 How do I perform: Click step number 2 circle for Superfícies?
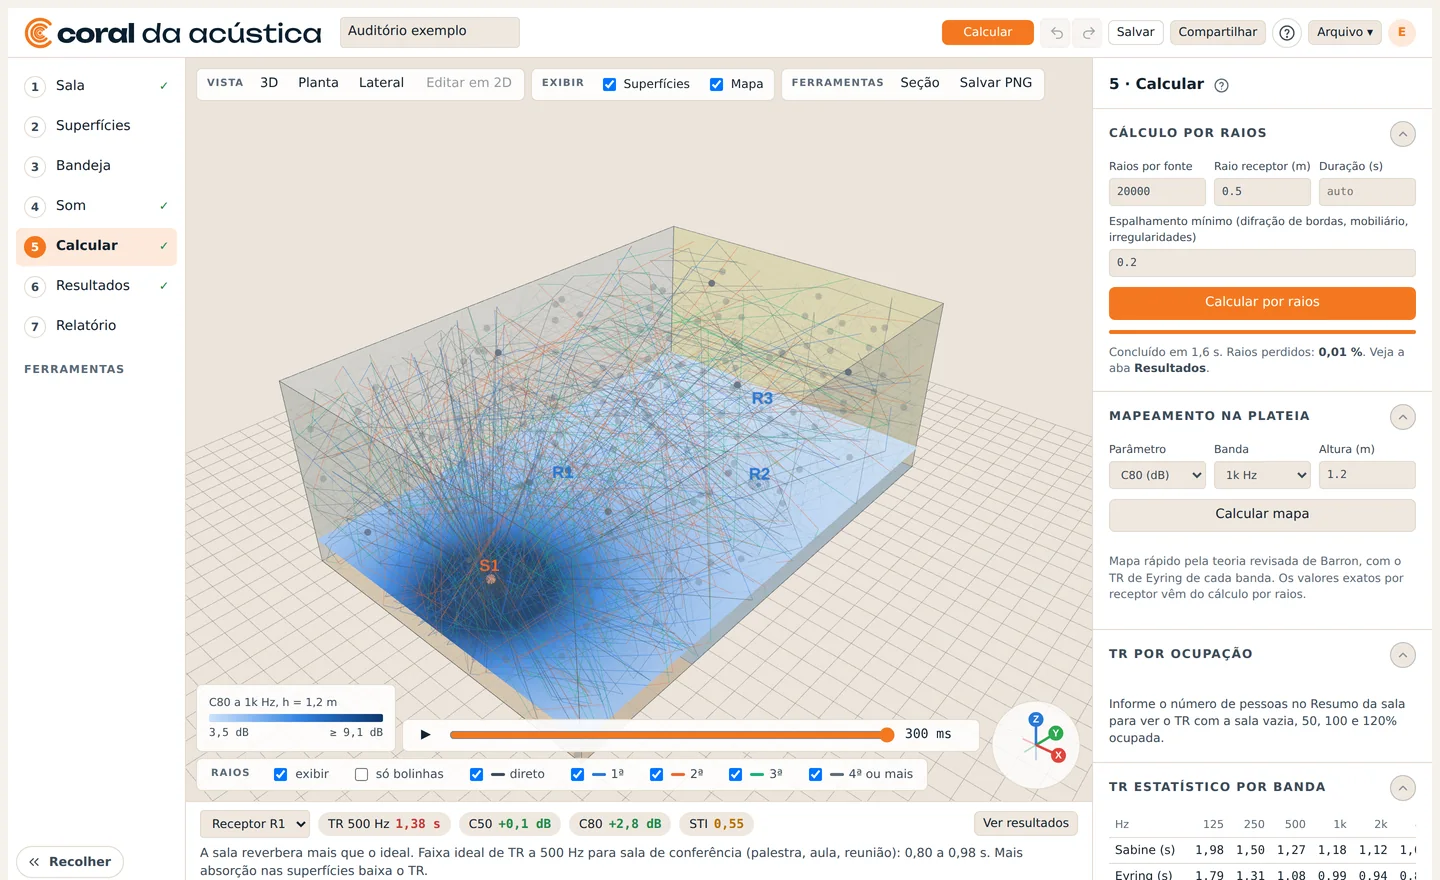tap(35, 127)
